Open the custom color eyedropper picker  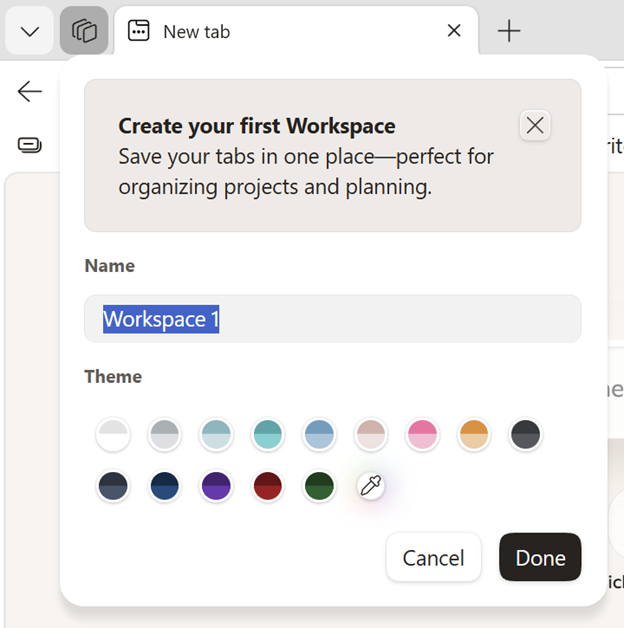click(x=371, y=486)
